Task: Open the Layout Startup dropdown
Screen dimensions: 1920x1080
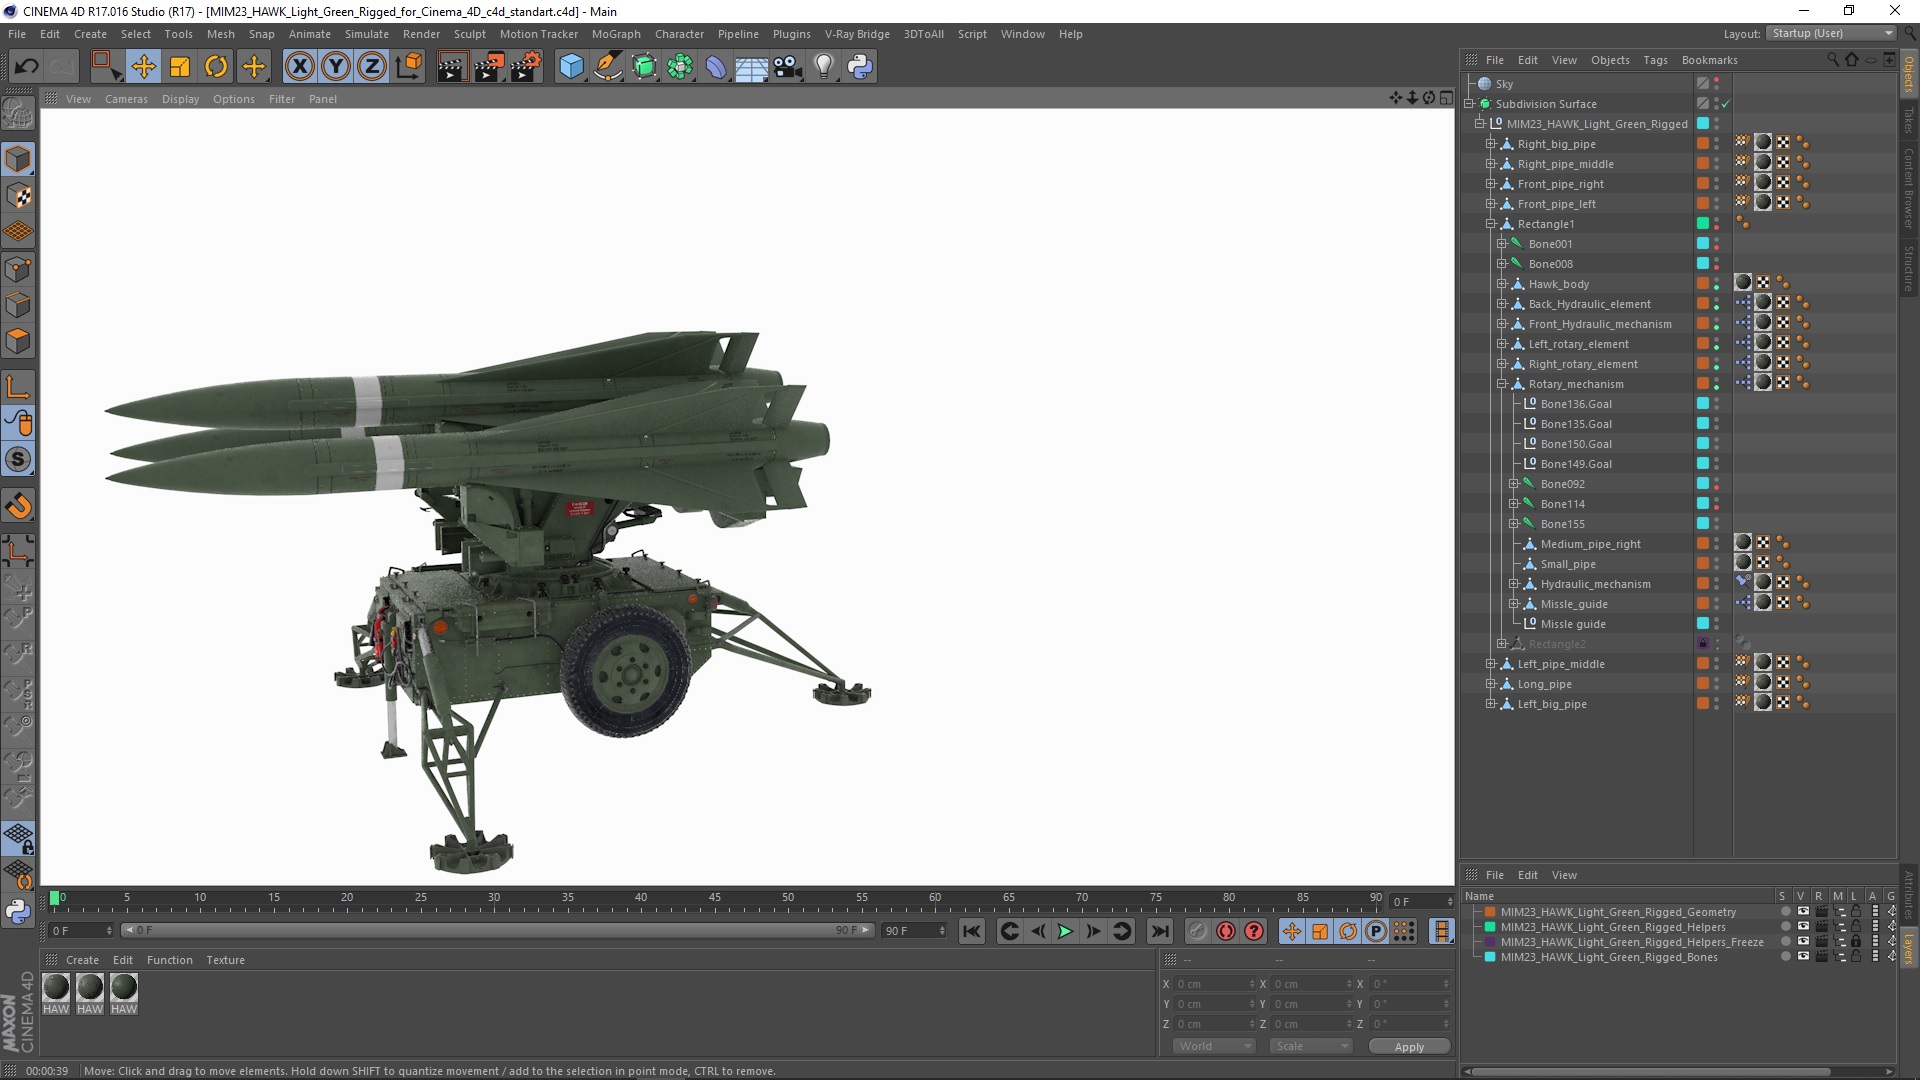Action: pos(1831,33)
